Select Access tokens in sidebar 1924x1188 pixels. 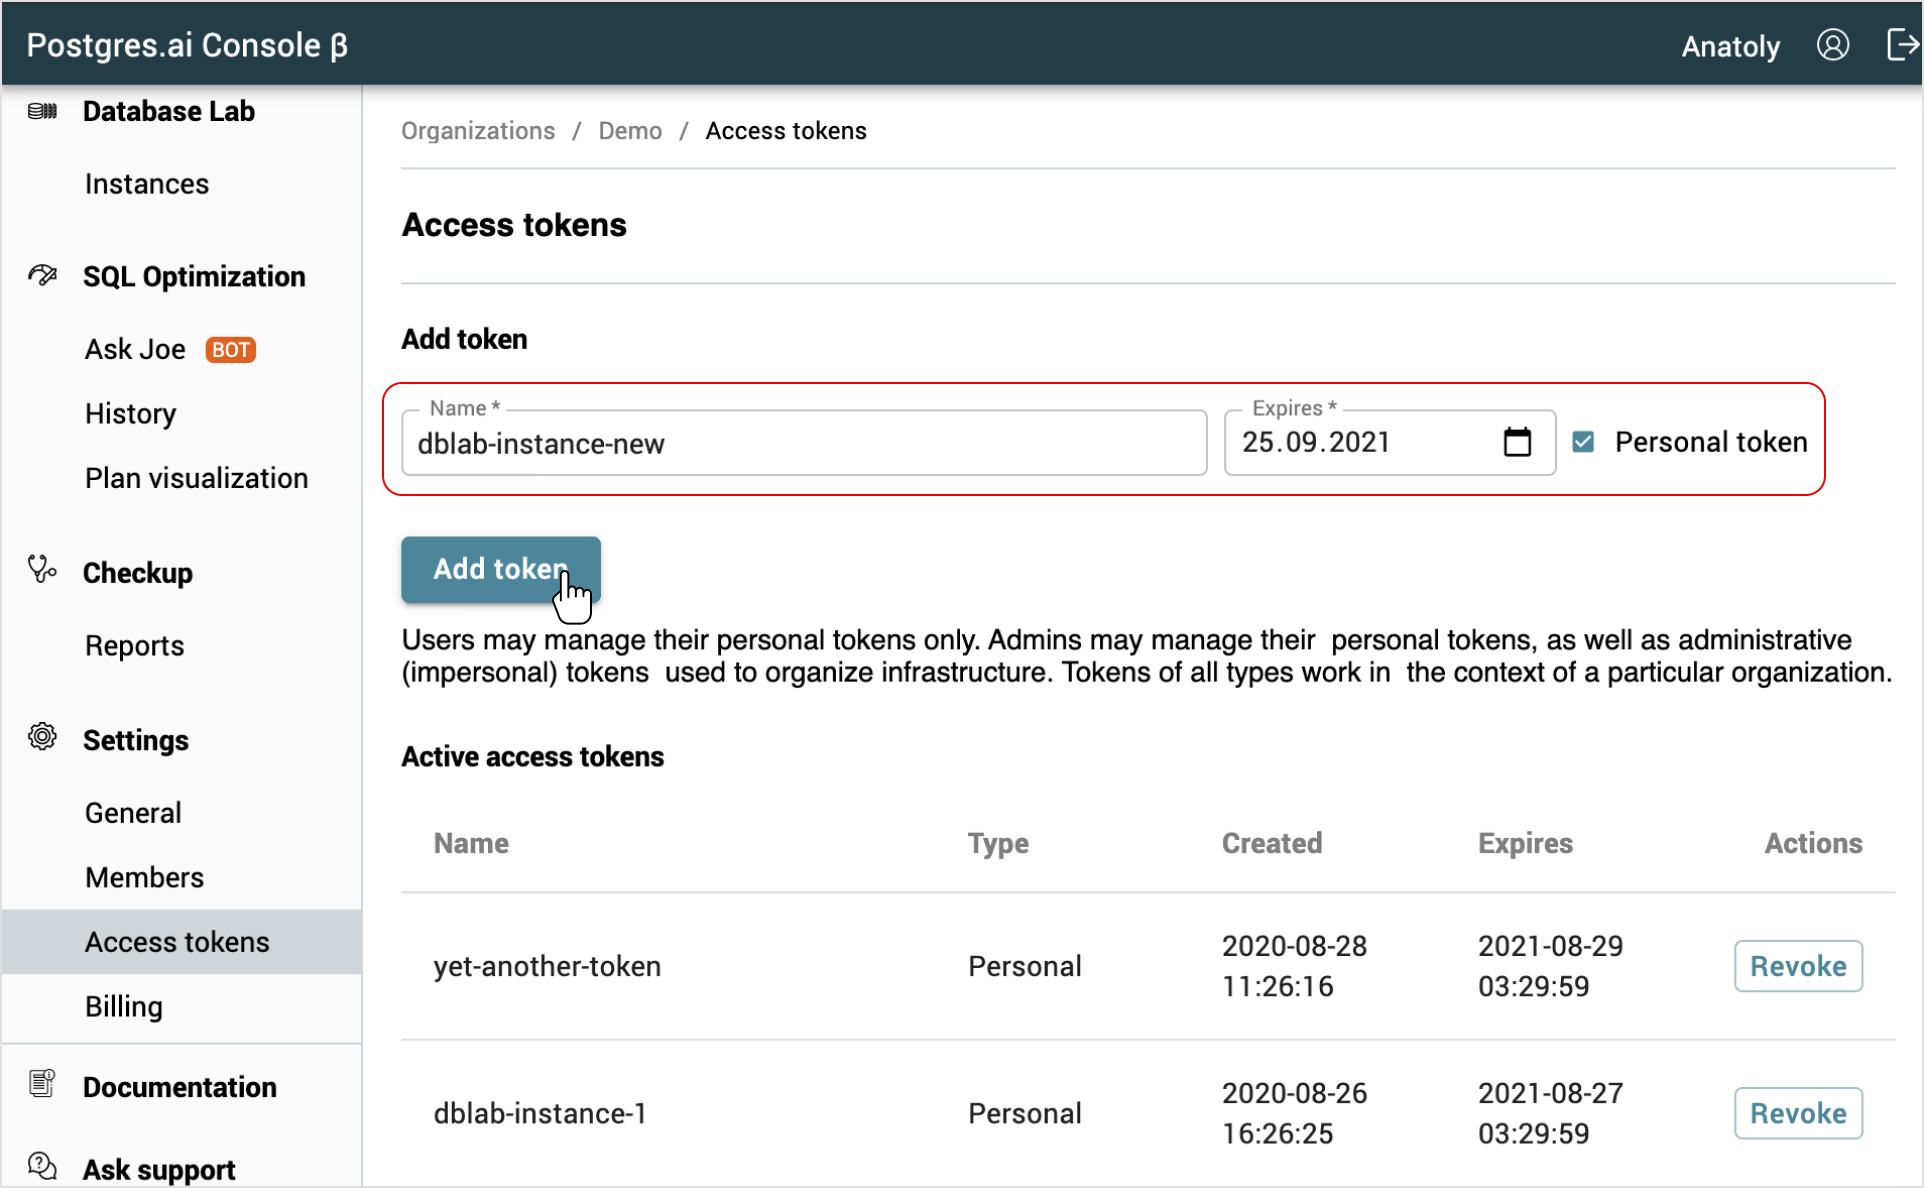[x=181, y=942]
